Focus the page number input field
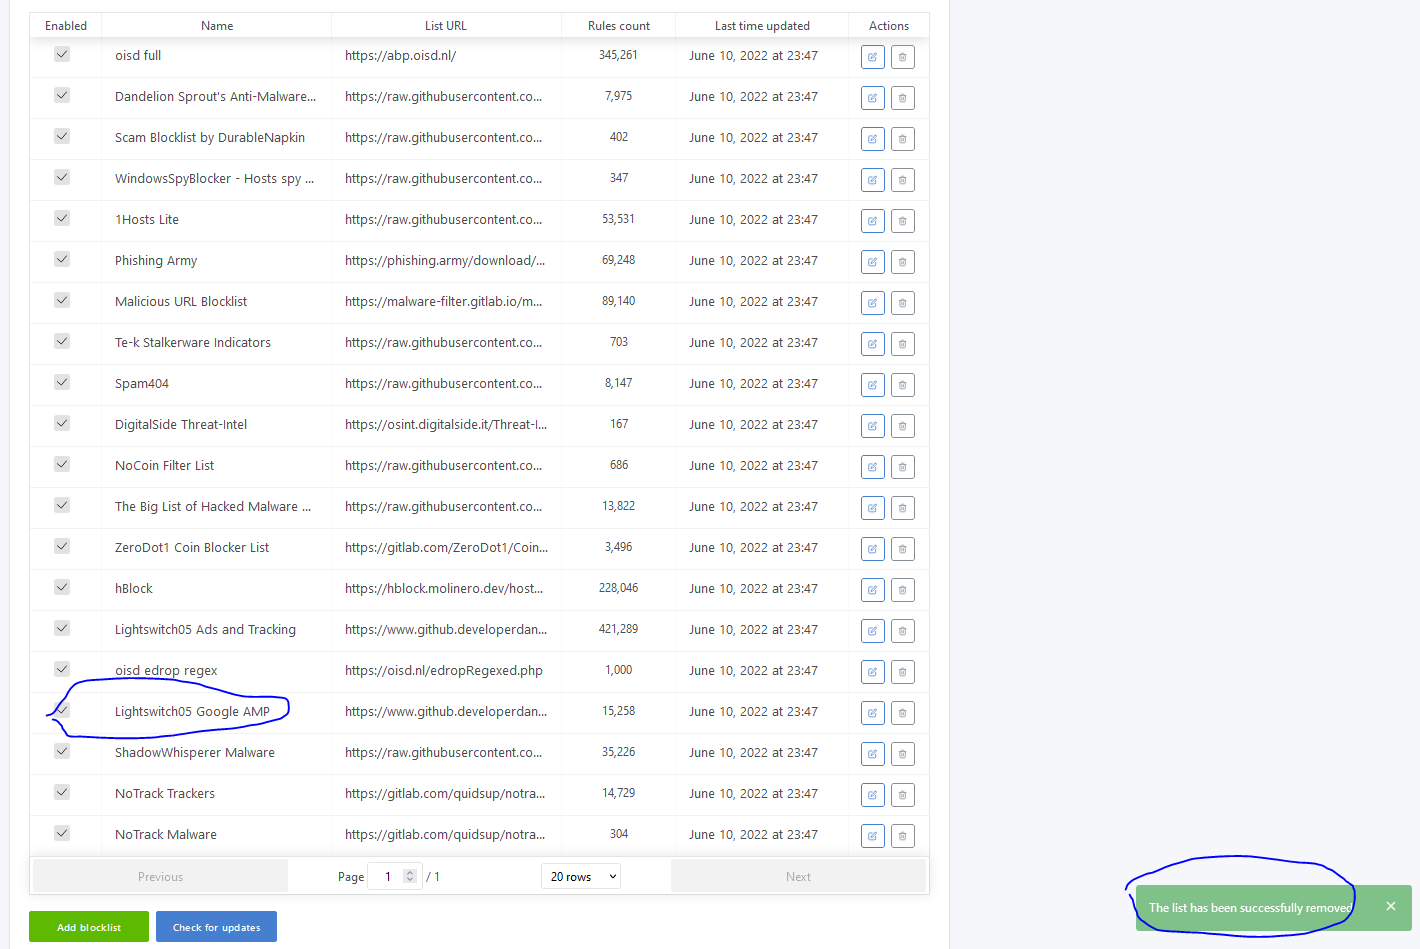Screen dimensions: 1420x949 395,876
